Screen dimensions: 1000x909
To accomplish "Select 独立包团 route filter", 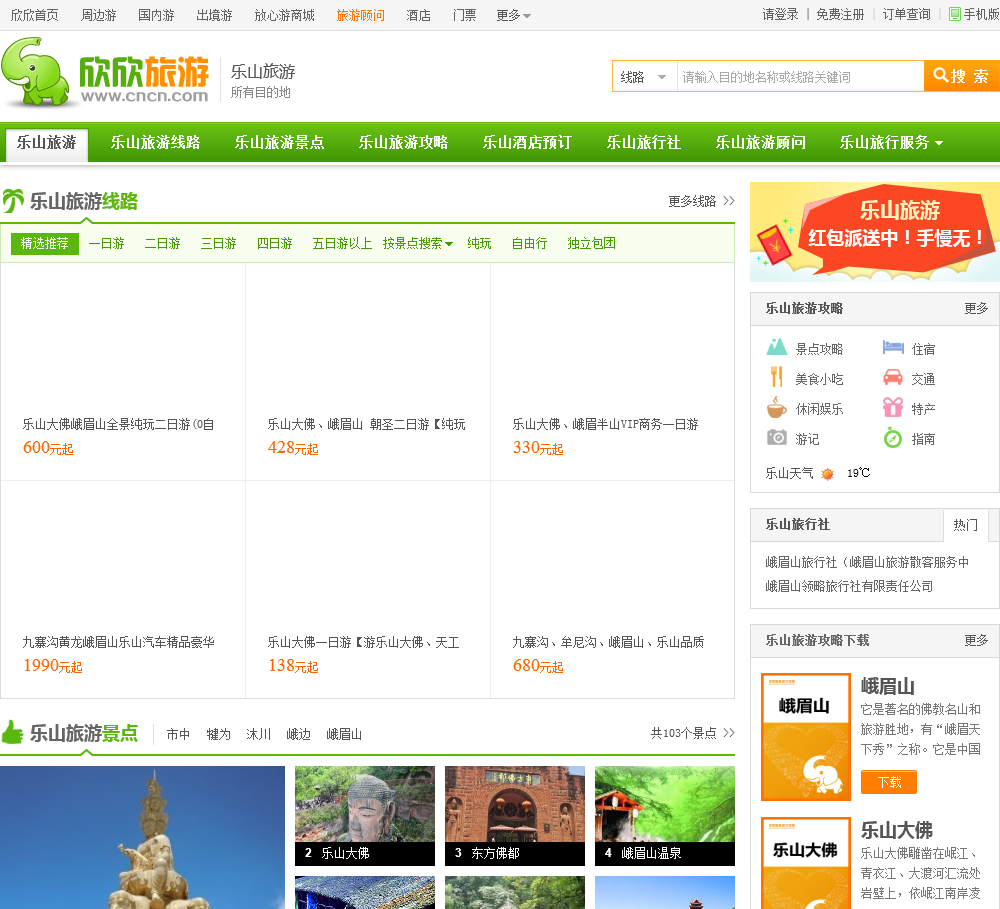I will tap(592, 244).
